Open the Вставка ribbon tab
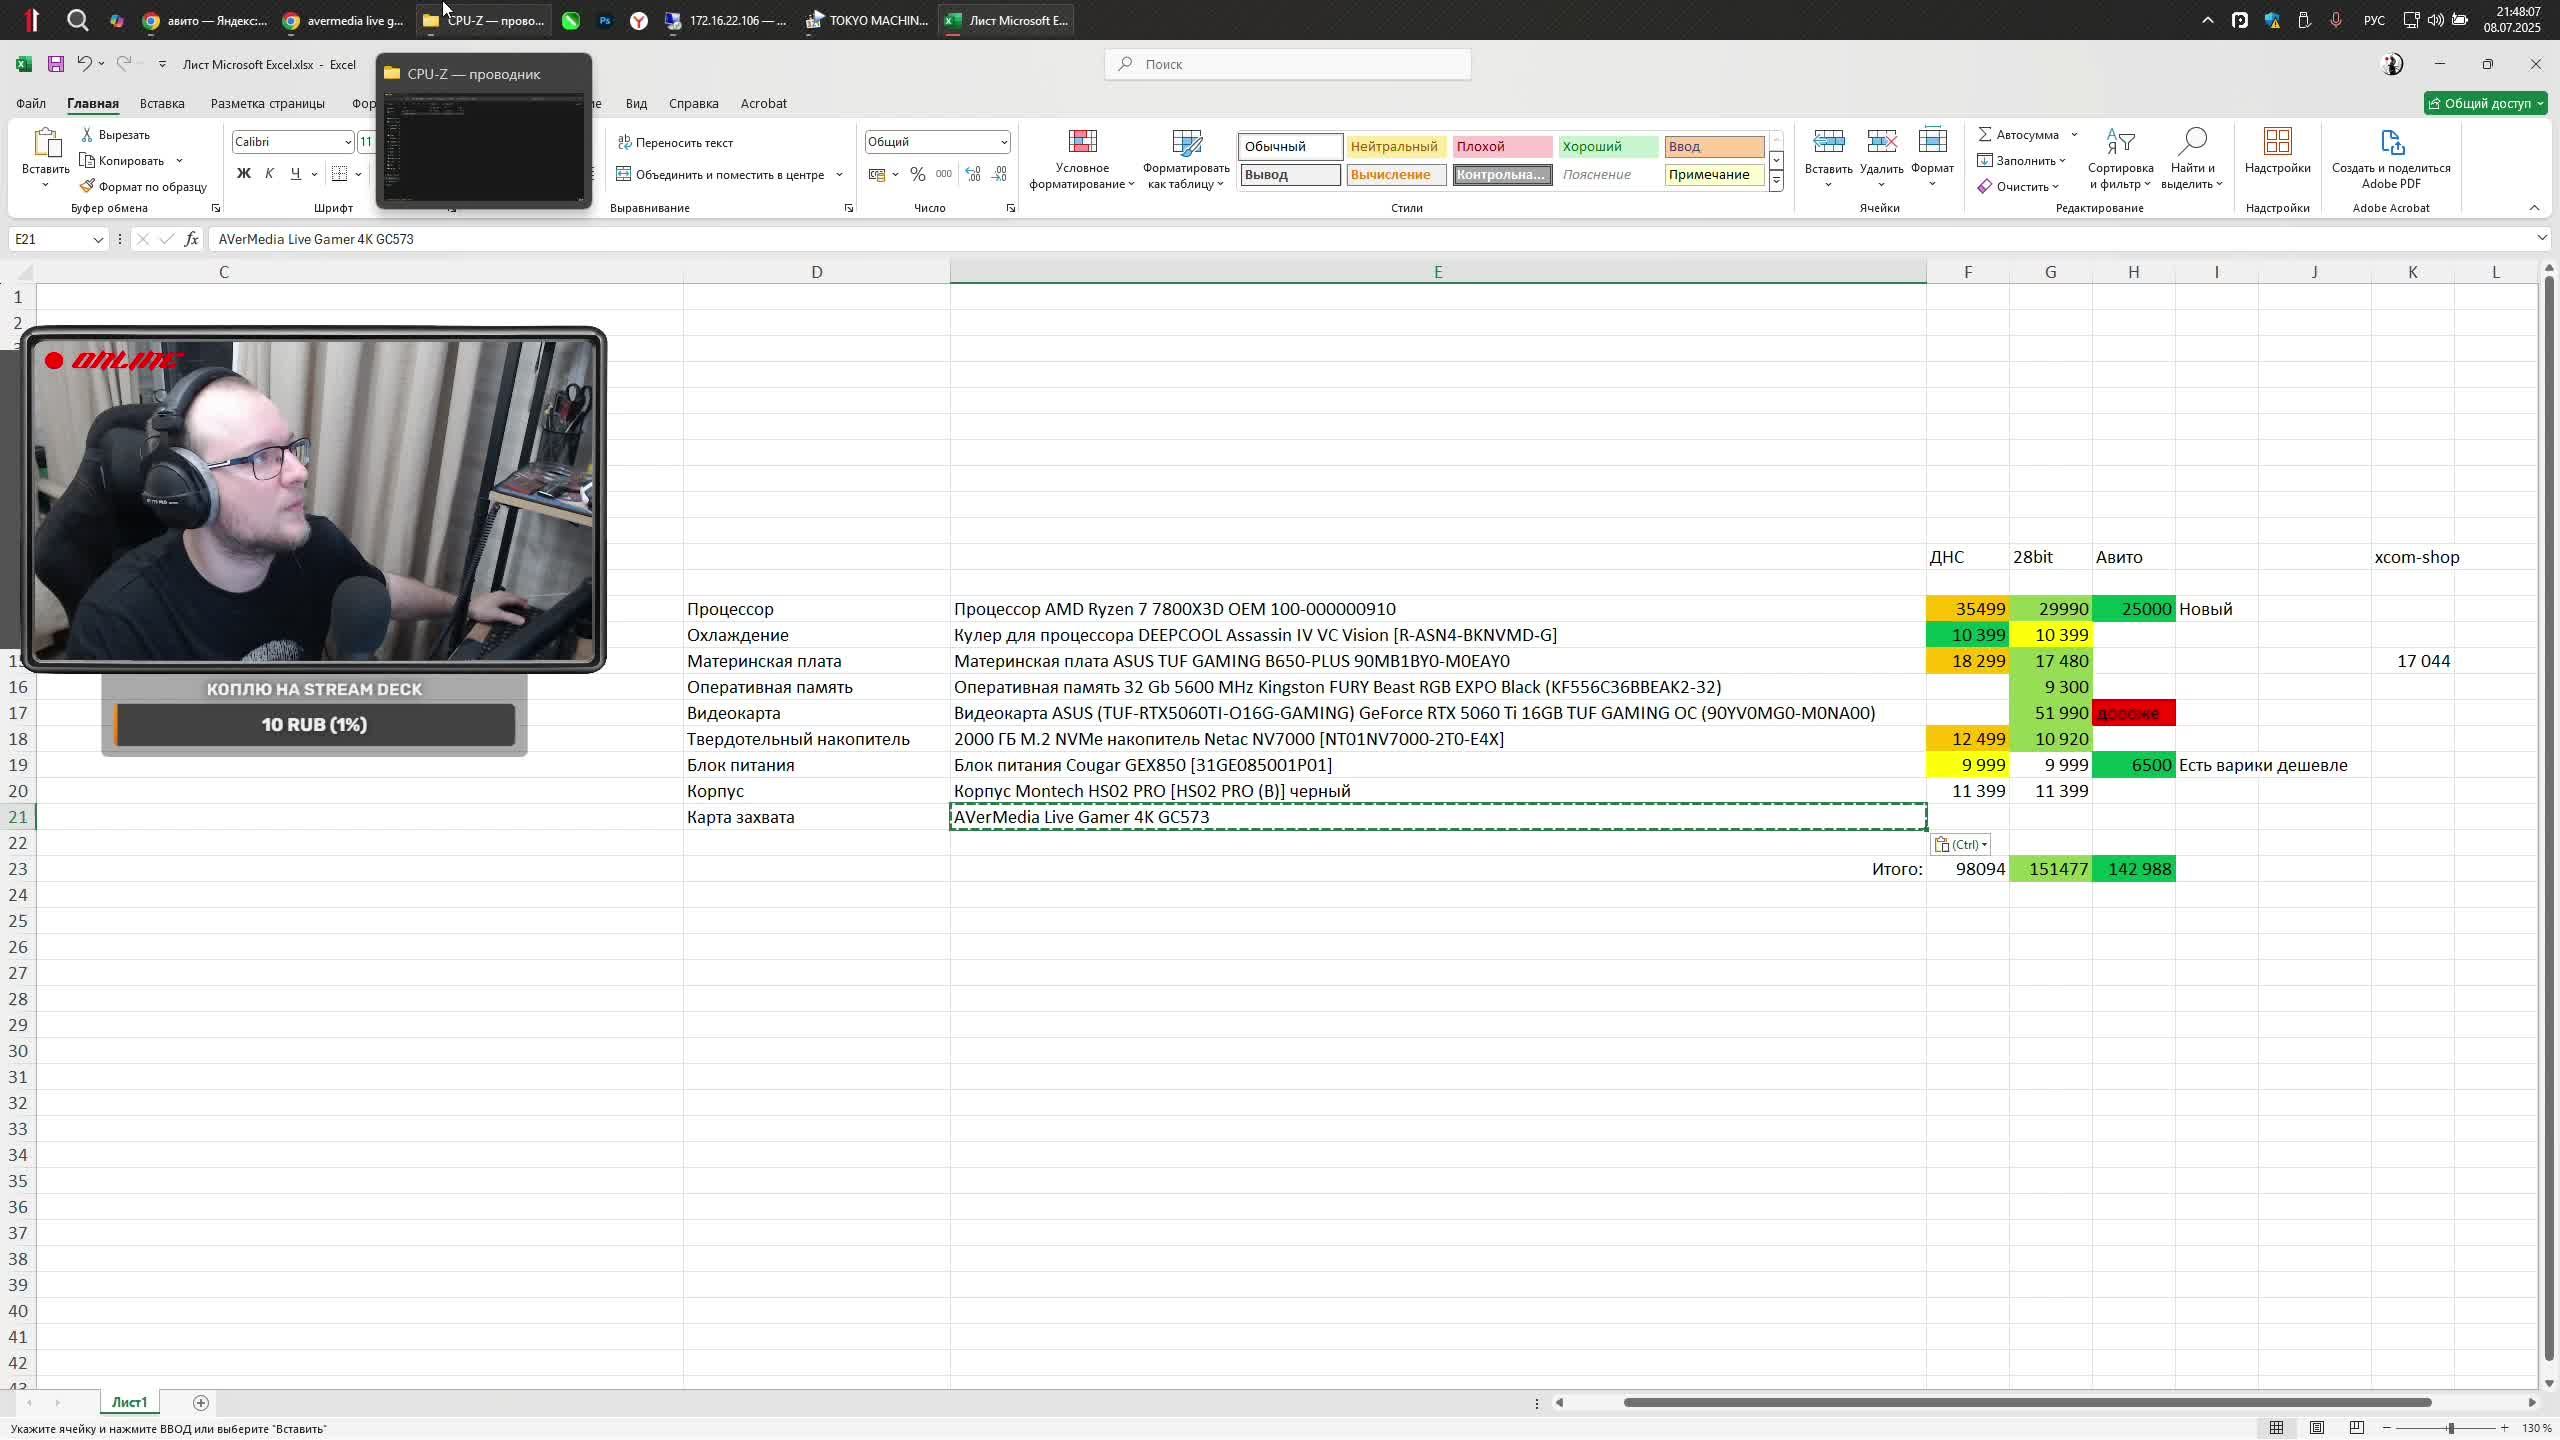 coord(162,104)
